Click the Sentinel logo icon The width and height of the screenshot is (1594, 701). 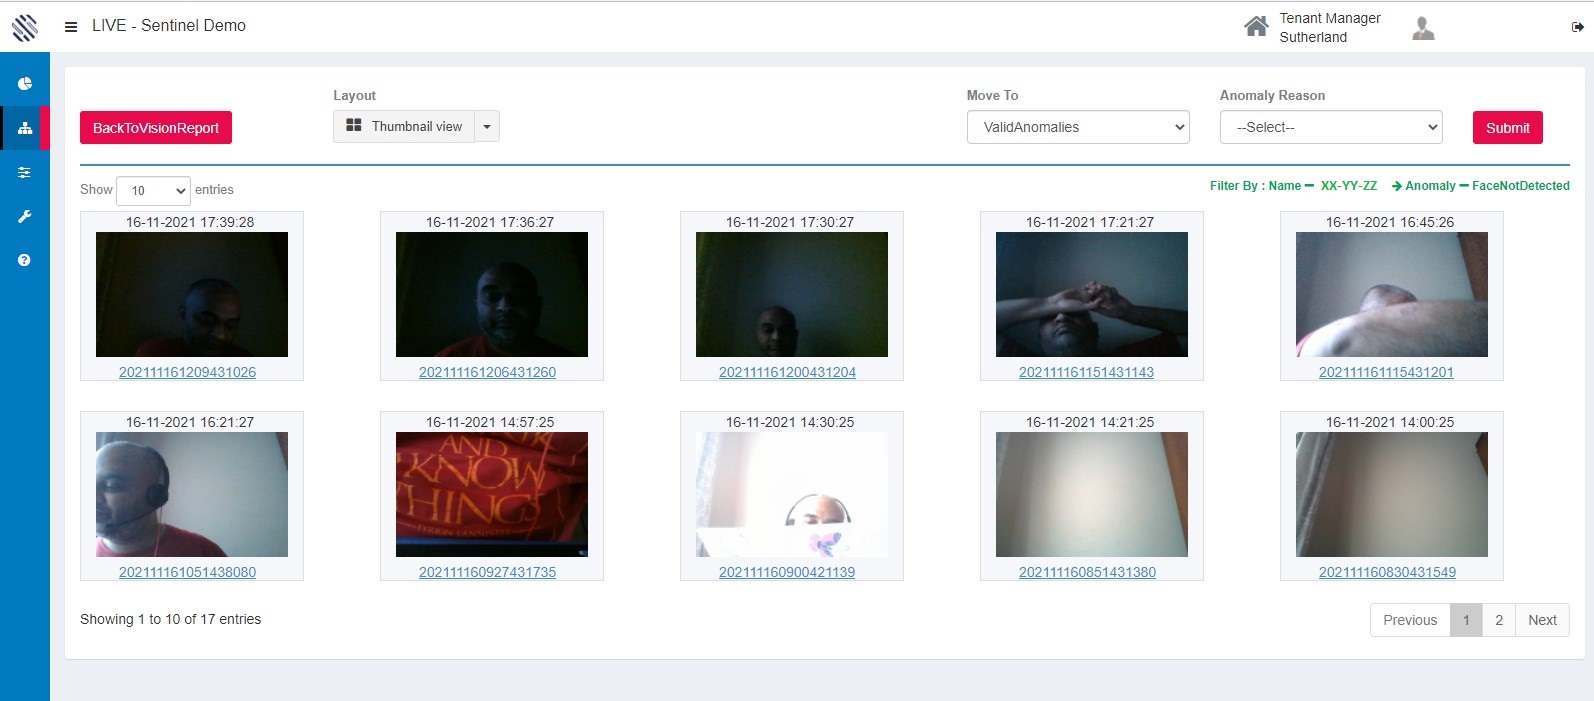(25, 27)
